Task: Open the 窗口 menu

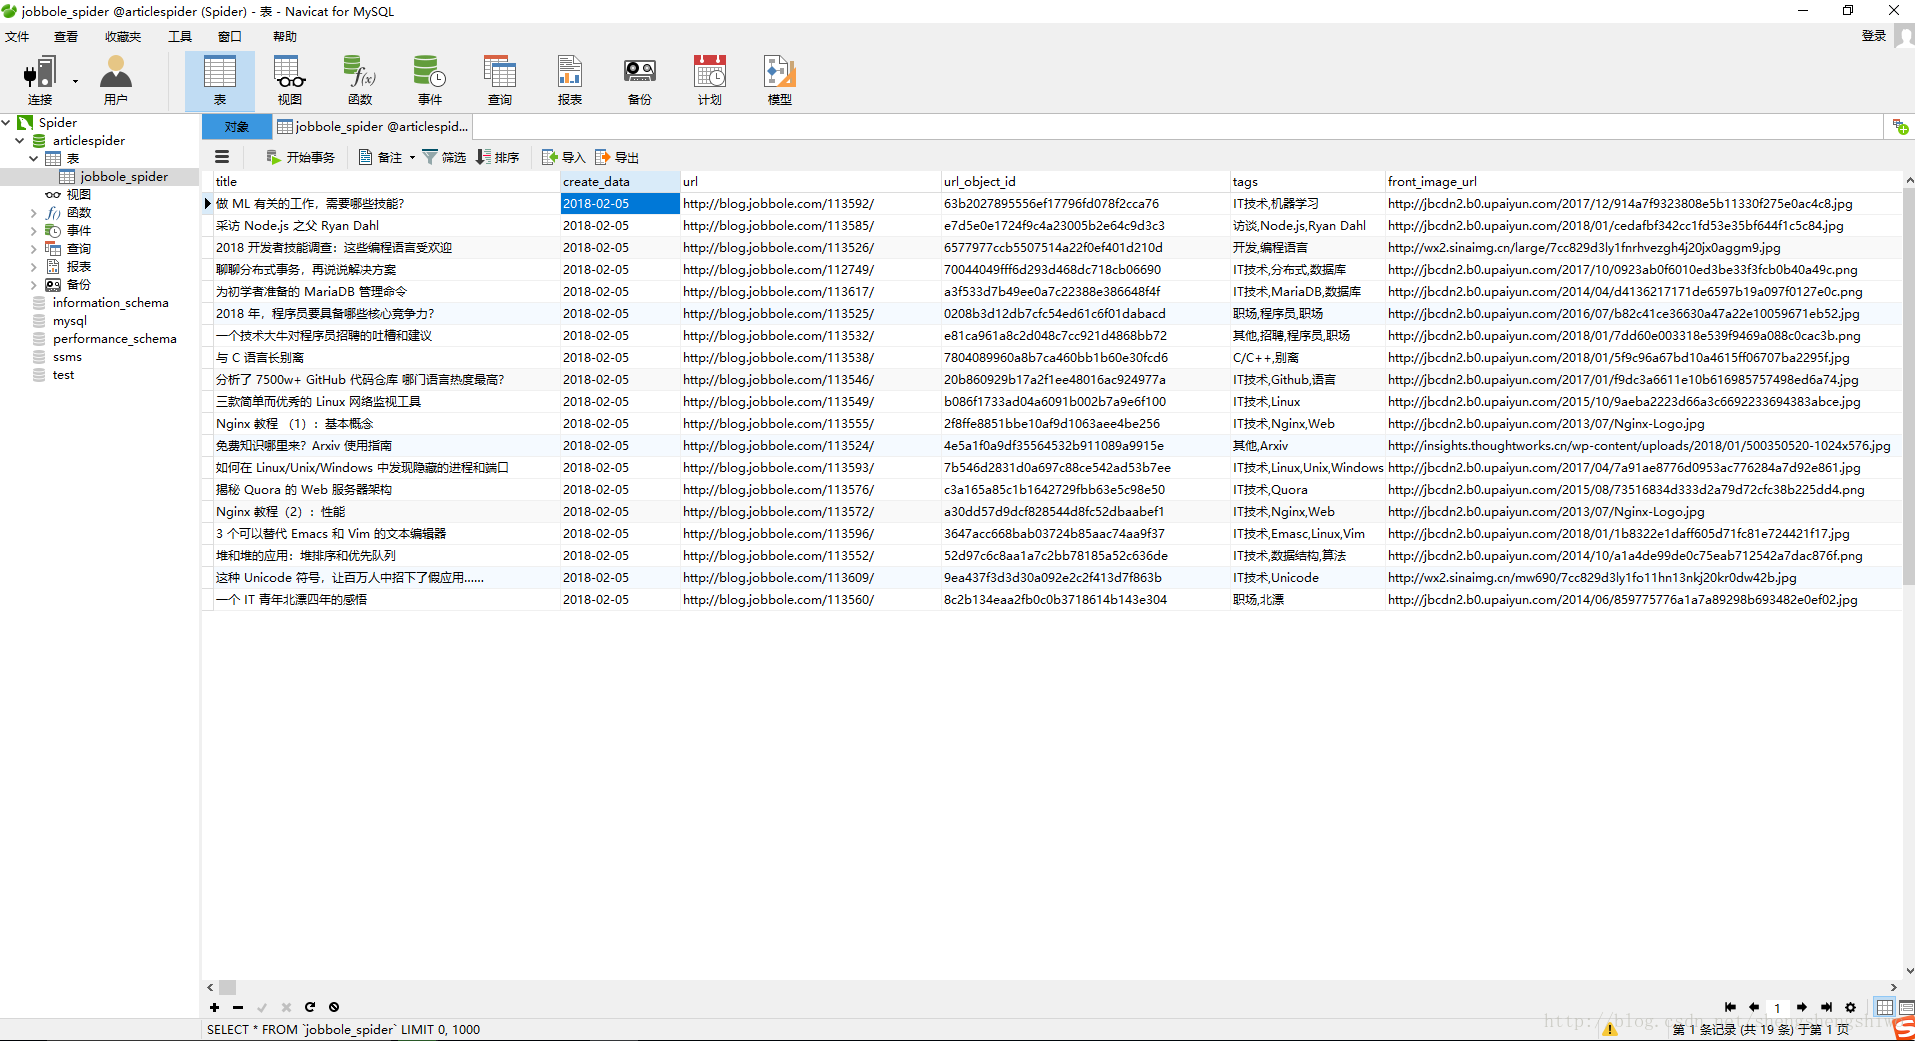Action: [230, 36]
